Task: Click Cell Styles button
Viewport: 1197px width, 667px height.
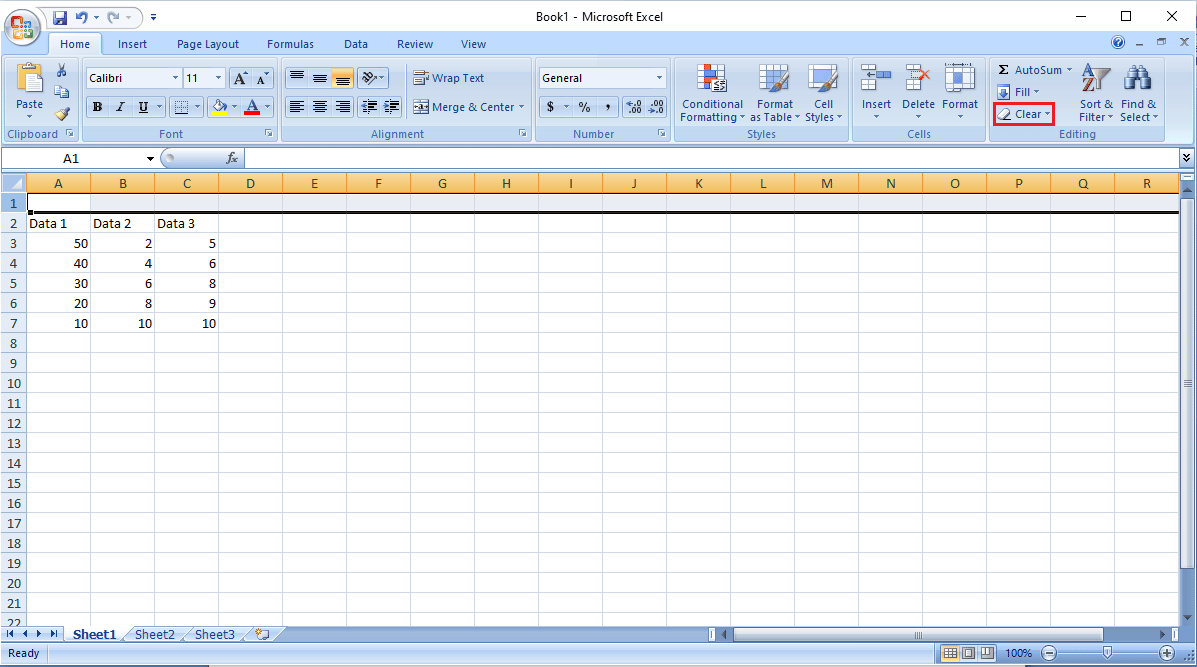Action: 823,93
